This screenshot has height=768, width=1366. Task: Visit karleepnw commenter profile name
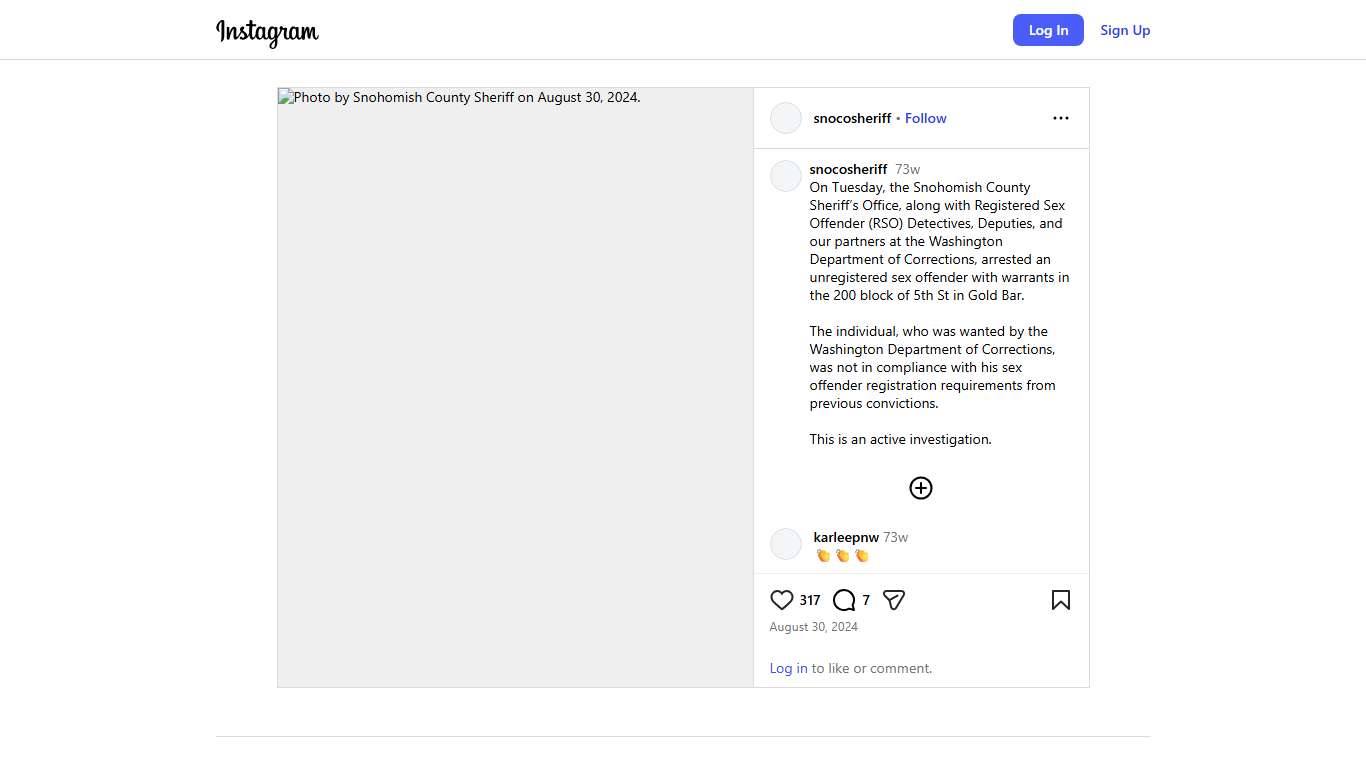click(x=846, y=537)
